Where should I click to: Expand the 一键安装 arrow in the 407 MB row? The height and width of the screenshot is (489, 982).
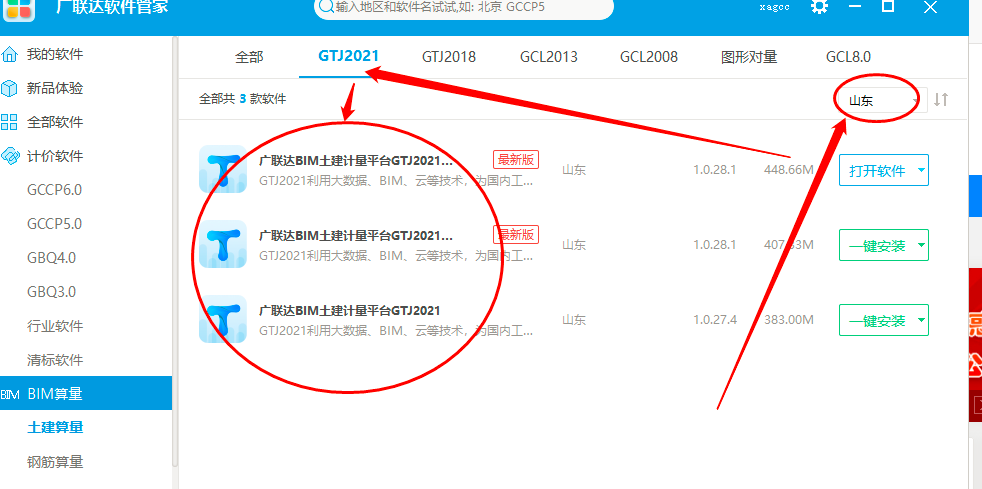pos(921,245)
